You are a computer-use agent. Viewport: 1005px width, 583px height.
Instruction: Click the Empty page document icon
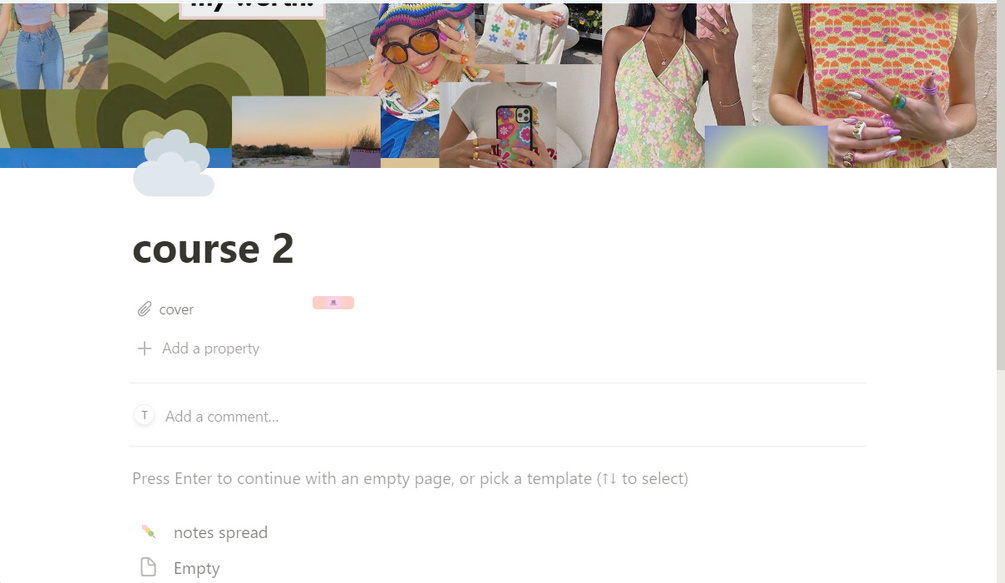point(148,567)
